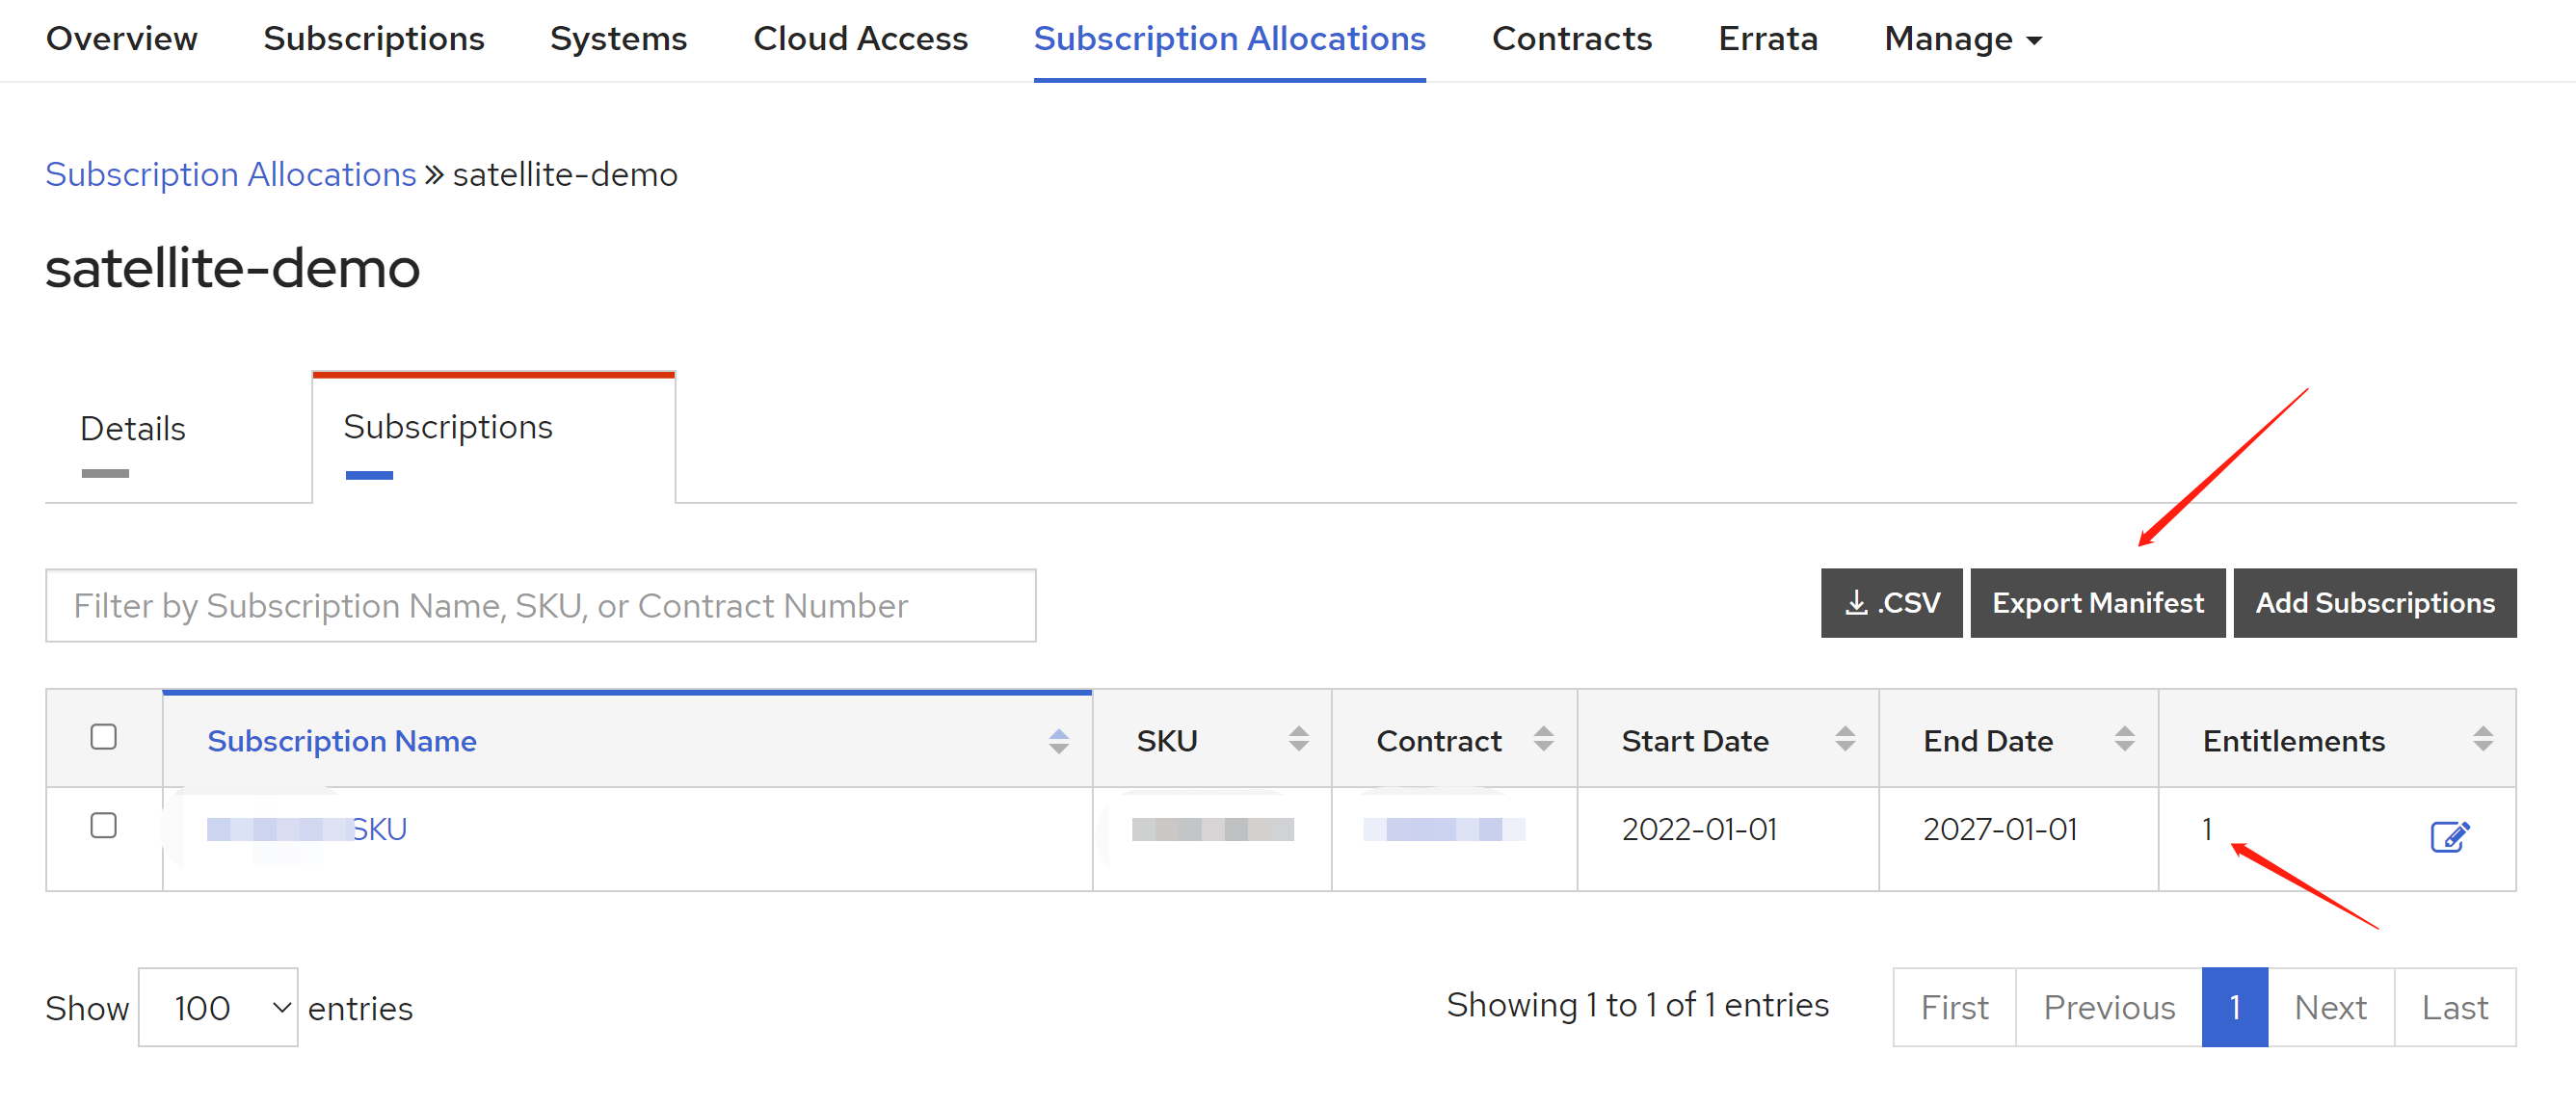Follow the Subscription Allocations breadcrumb link
This screenshot has height=1106, width=2576.
click(x=231, y=175)
